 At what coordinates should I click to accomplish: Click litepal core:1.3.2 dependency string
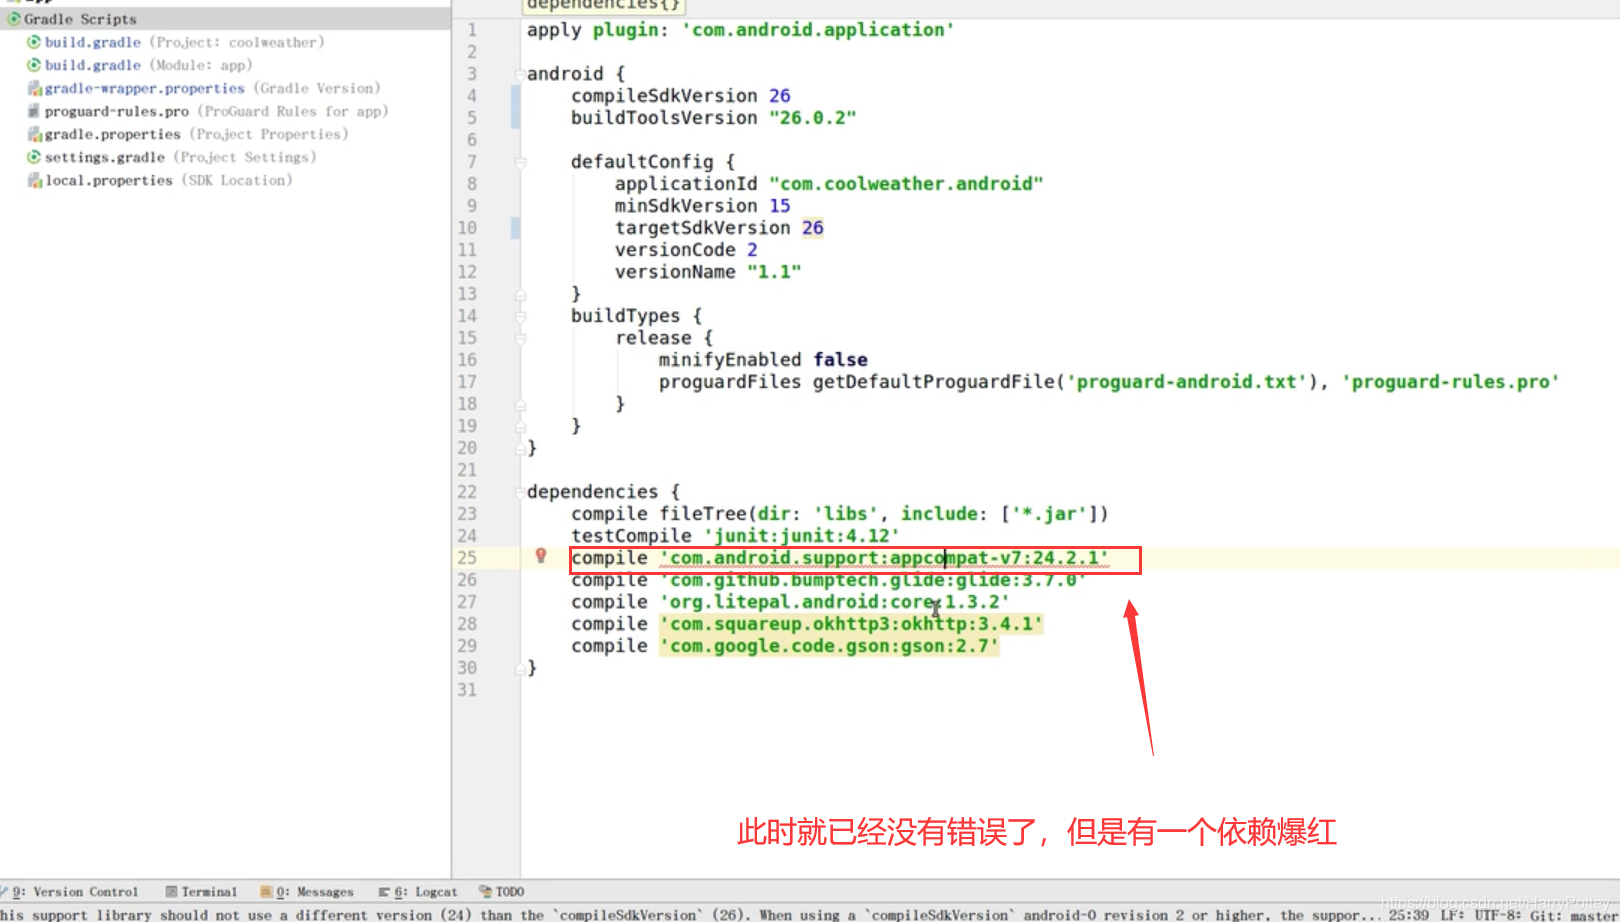(834, 602)
